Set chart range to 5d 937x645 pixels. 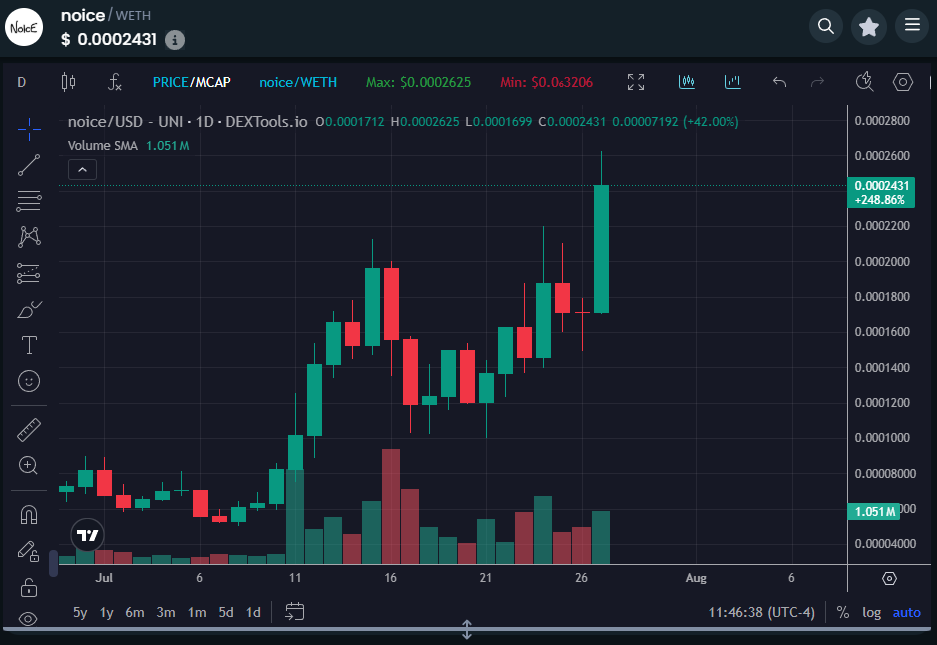(x=226, y=613)
